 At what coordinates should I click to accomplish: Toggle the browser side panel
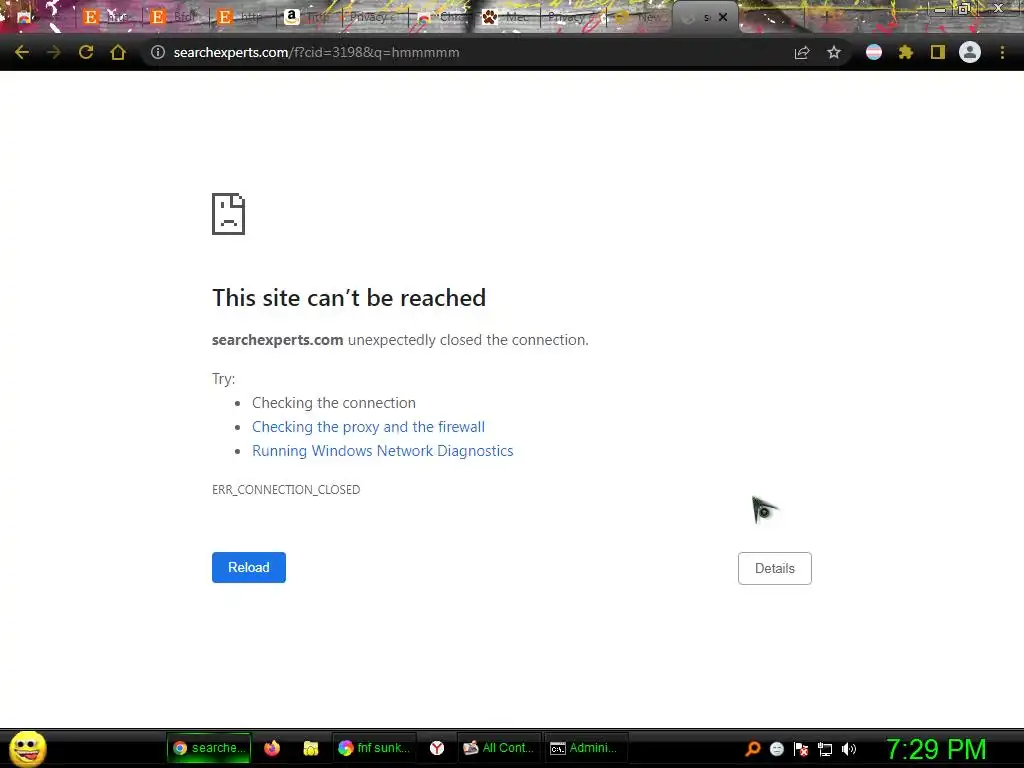938,52
